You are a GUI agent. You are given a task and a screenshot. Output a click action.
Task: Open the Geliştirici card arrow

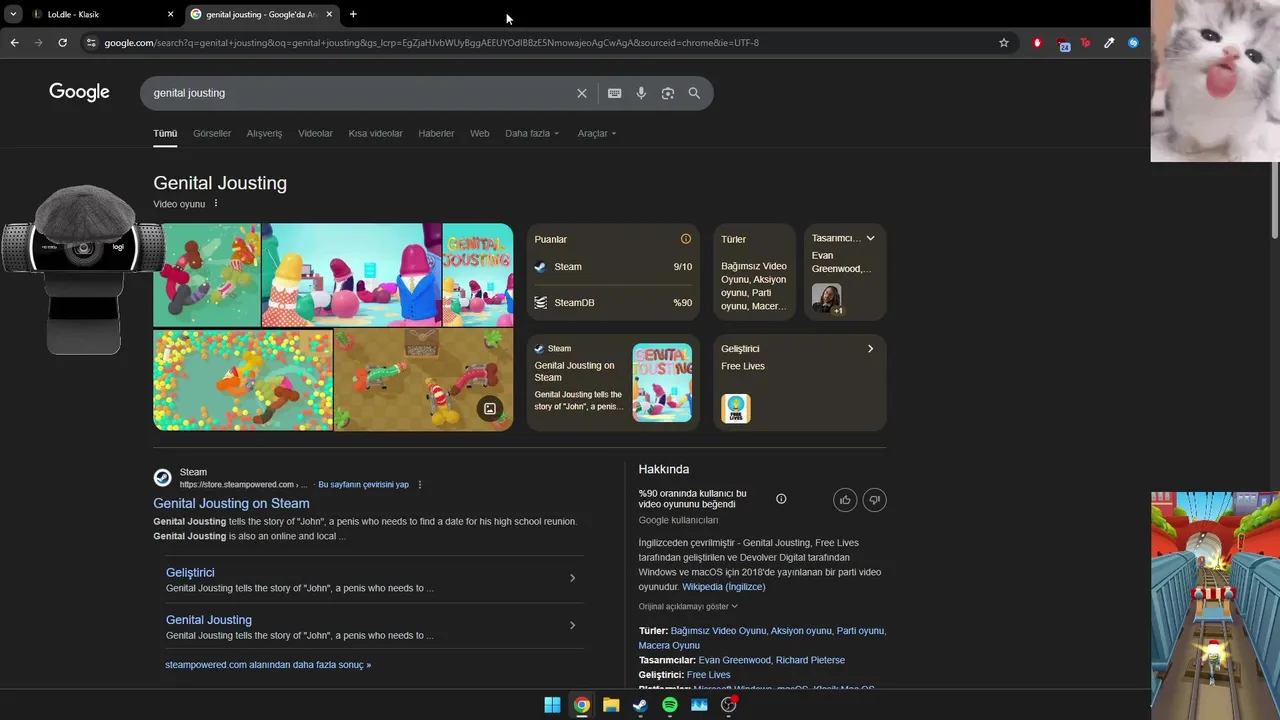[x=870, y=349]
